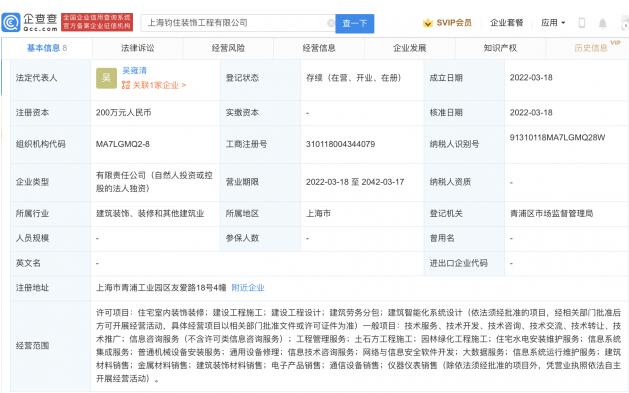Image resolution: width=629 pixels, height=393 pixels.
Task: Click the 注册地址 label cell
Action: [x=51, y=288]
